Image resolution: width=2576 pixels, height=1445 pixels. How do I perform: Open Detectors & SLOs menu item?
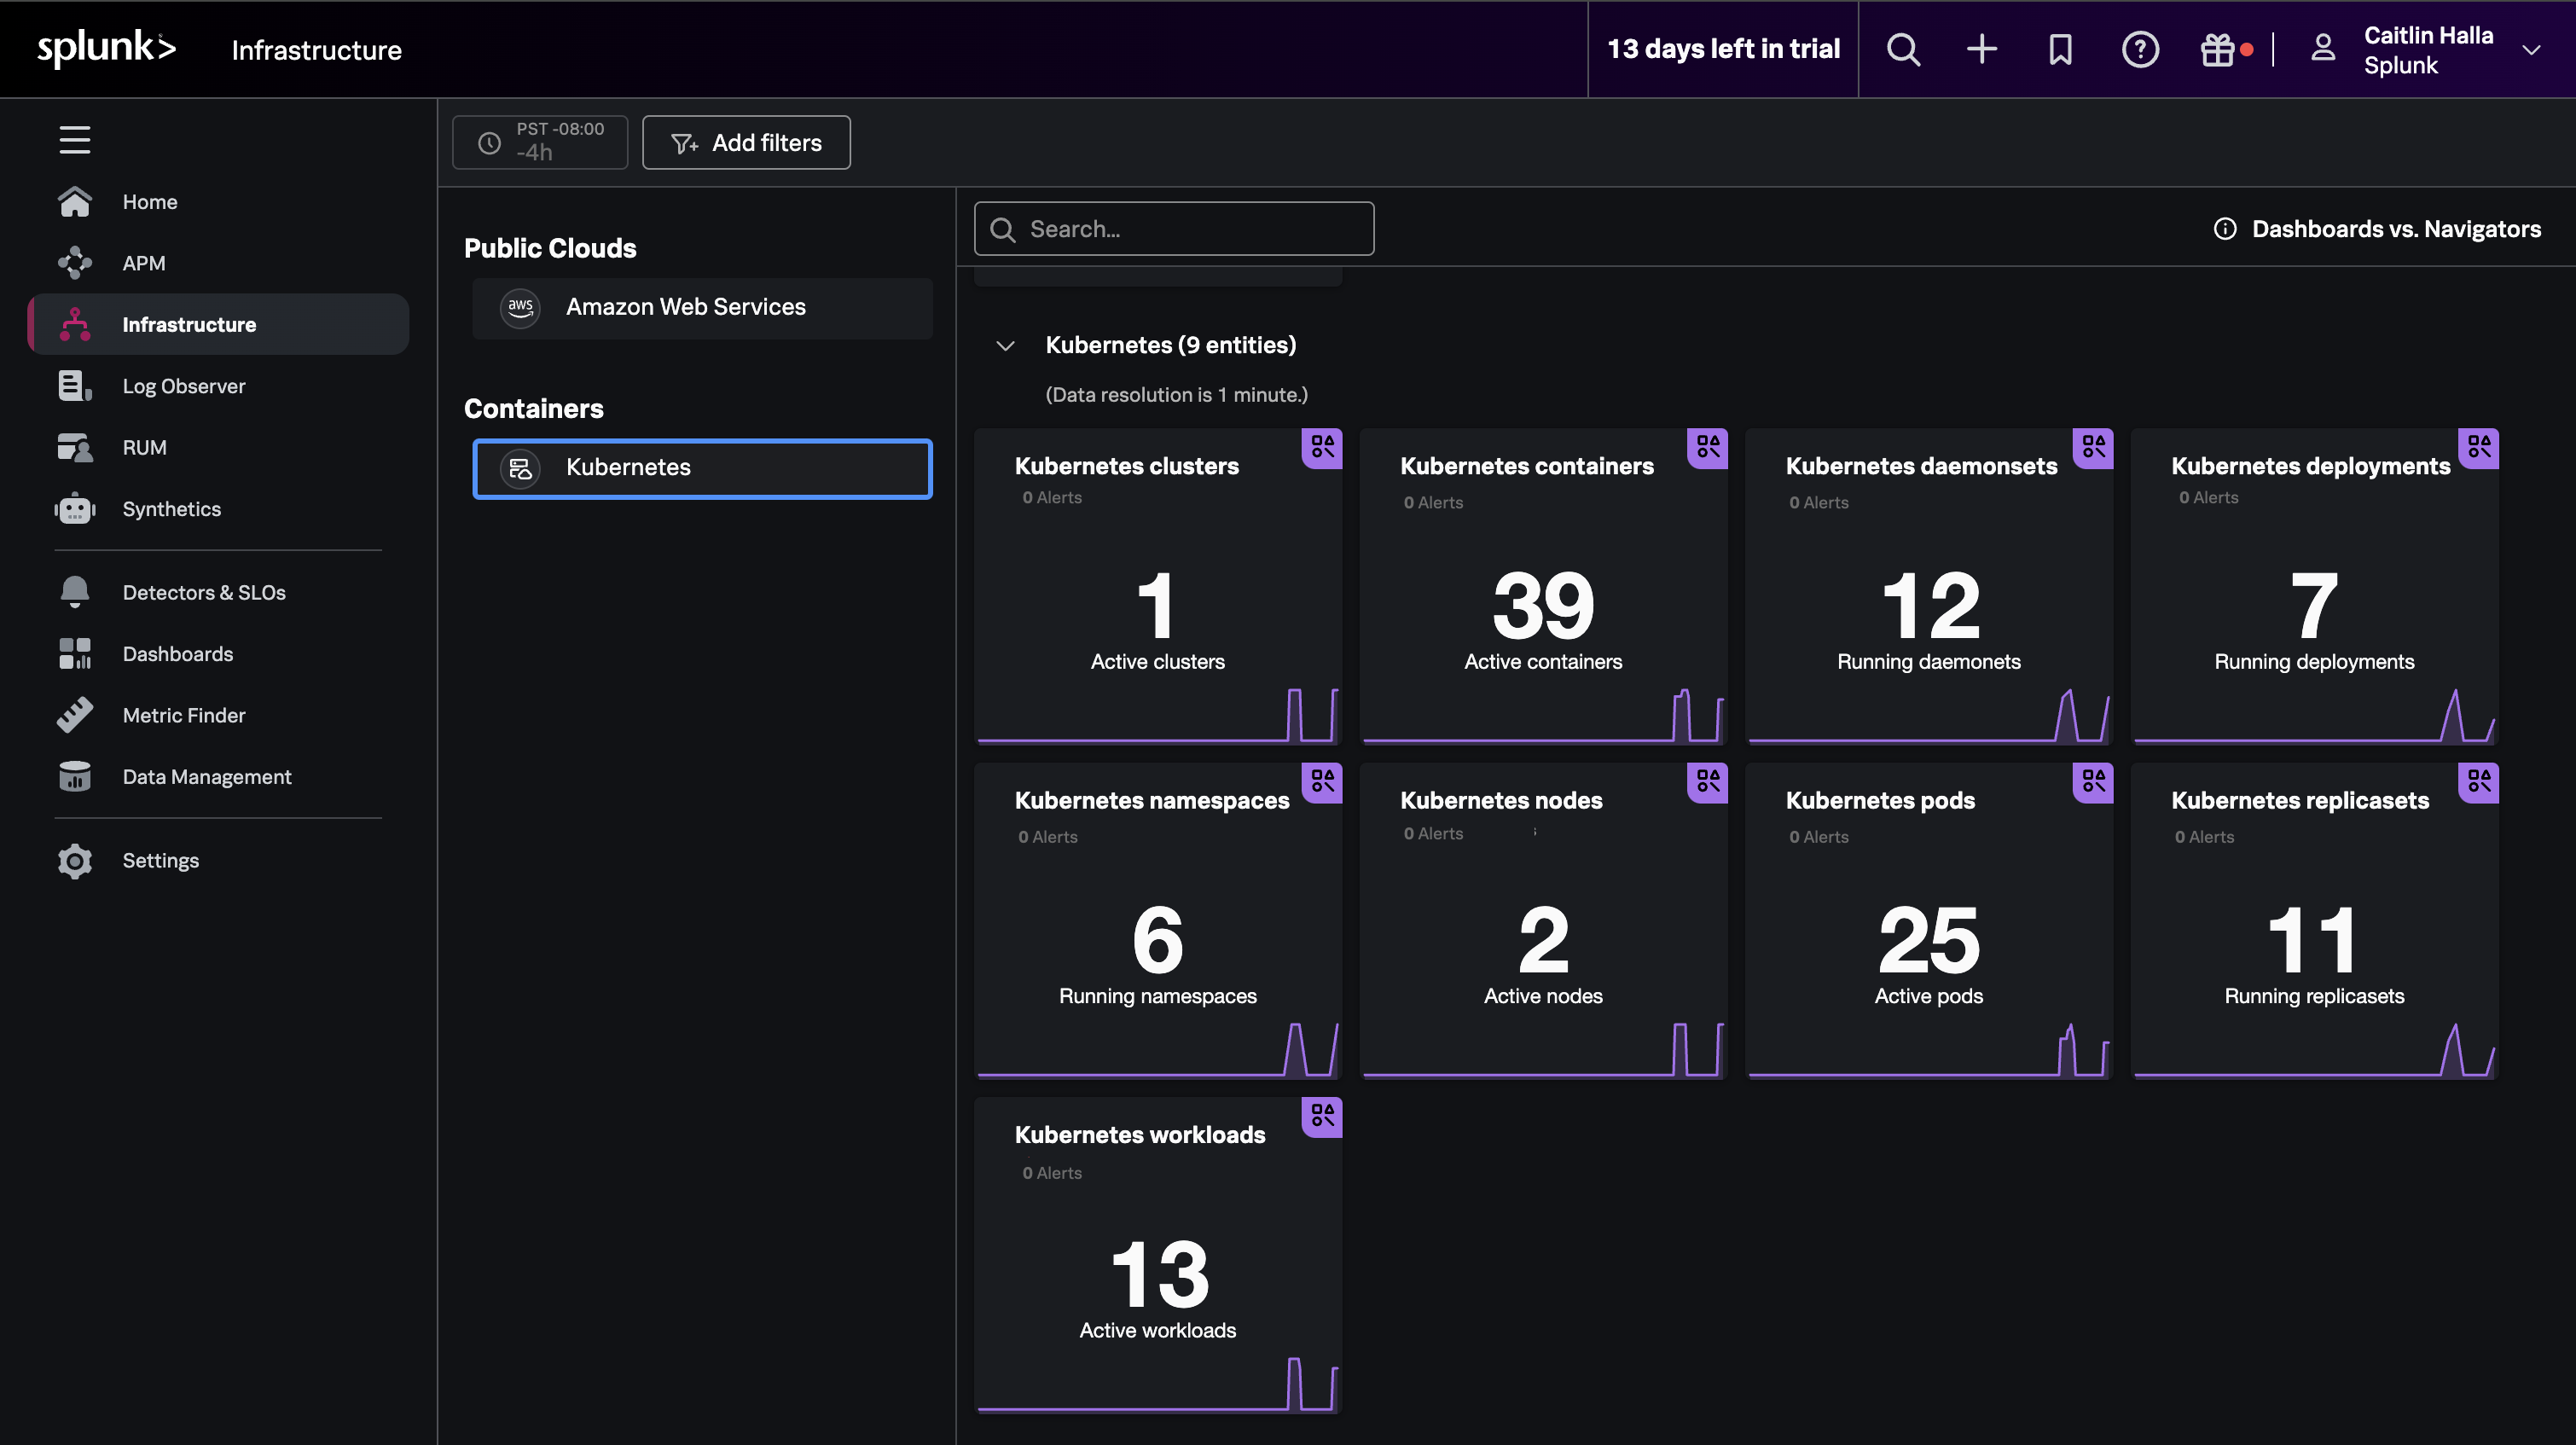[203, 592]
